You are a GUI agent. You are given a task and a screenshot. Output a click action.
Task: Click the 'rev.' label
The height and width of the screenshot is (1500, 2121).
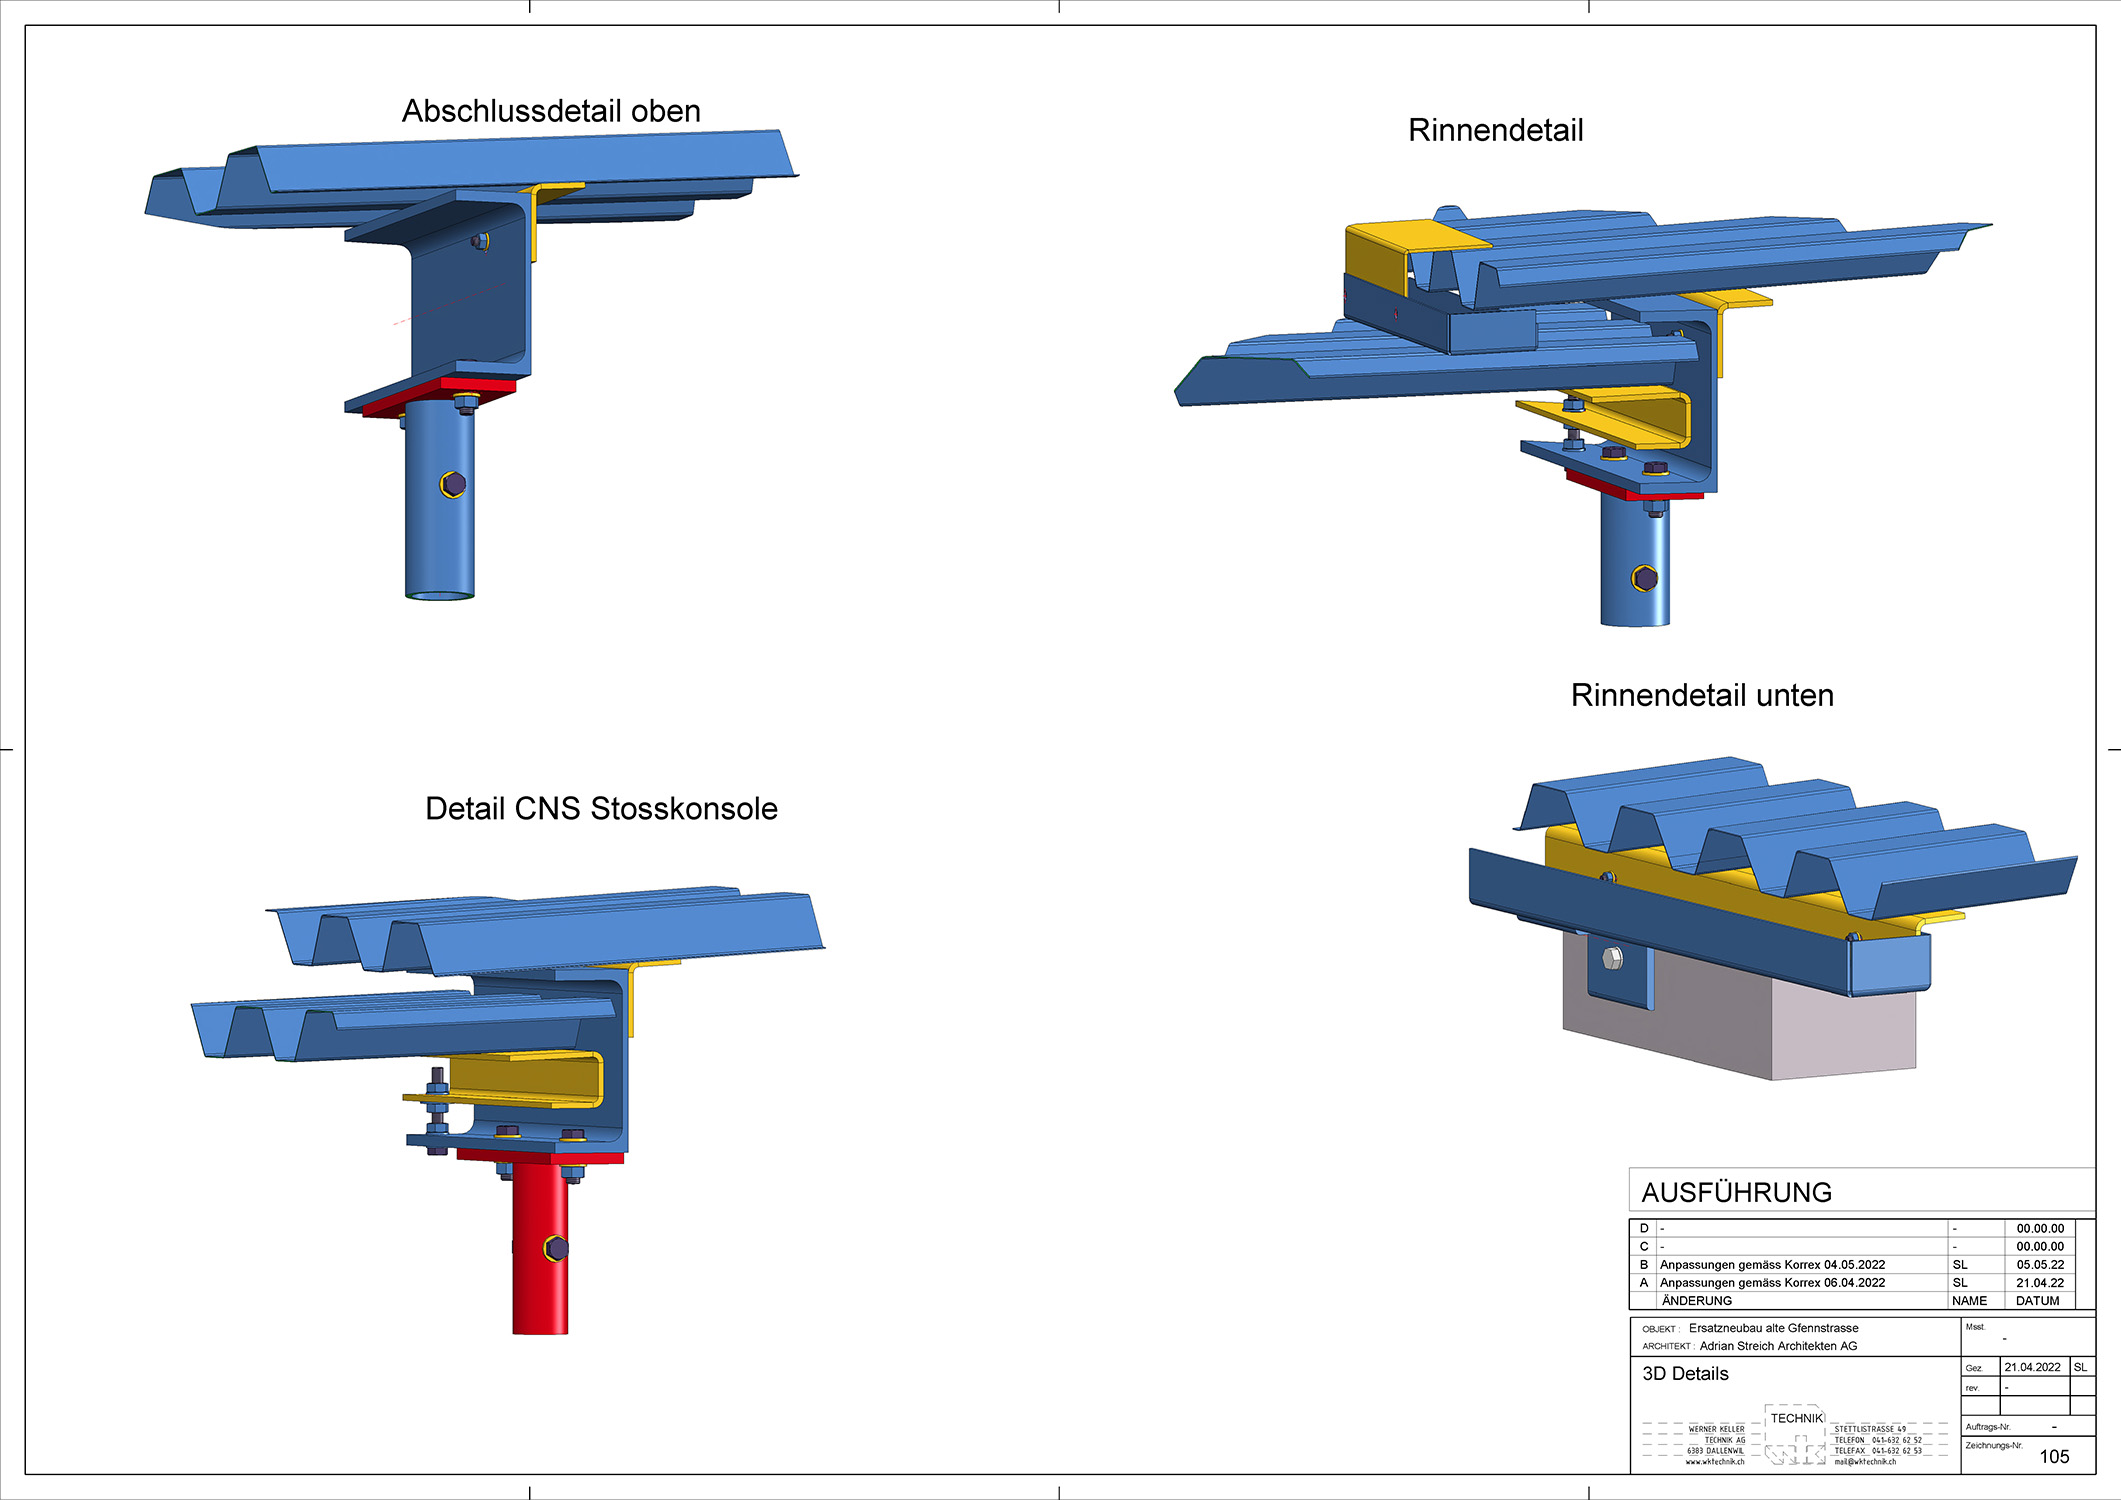coord(1972,1388)
